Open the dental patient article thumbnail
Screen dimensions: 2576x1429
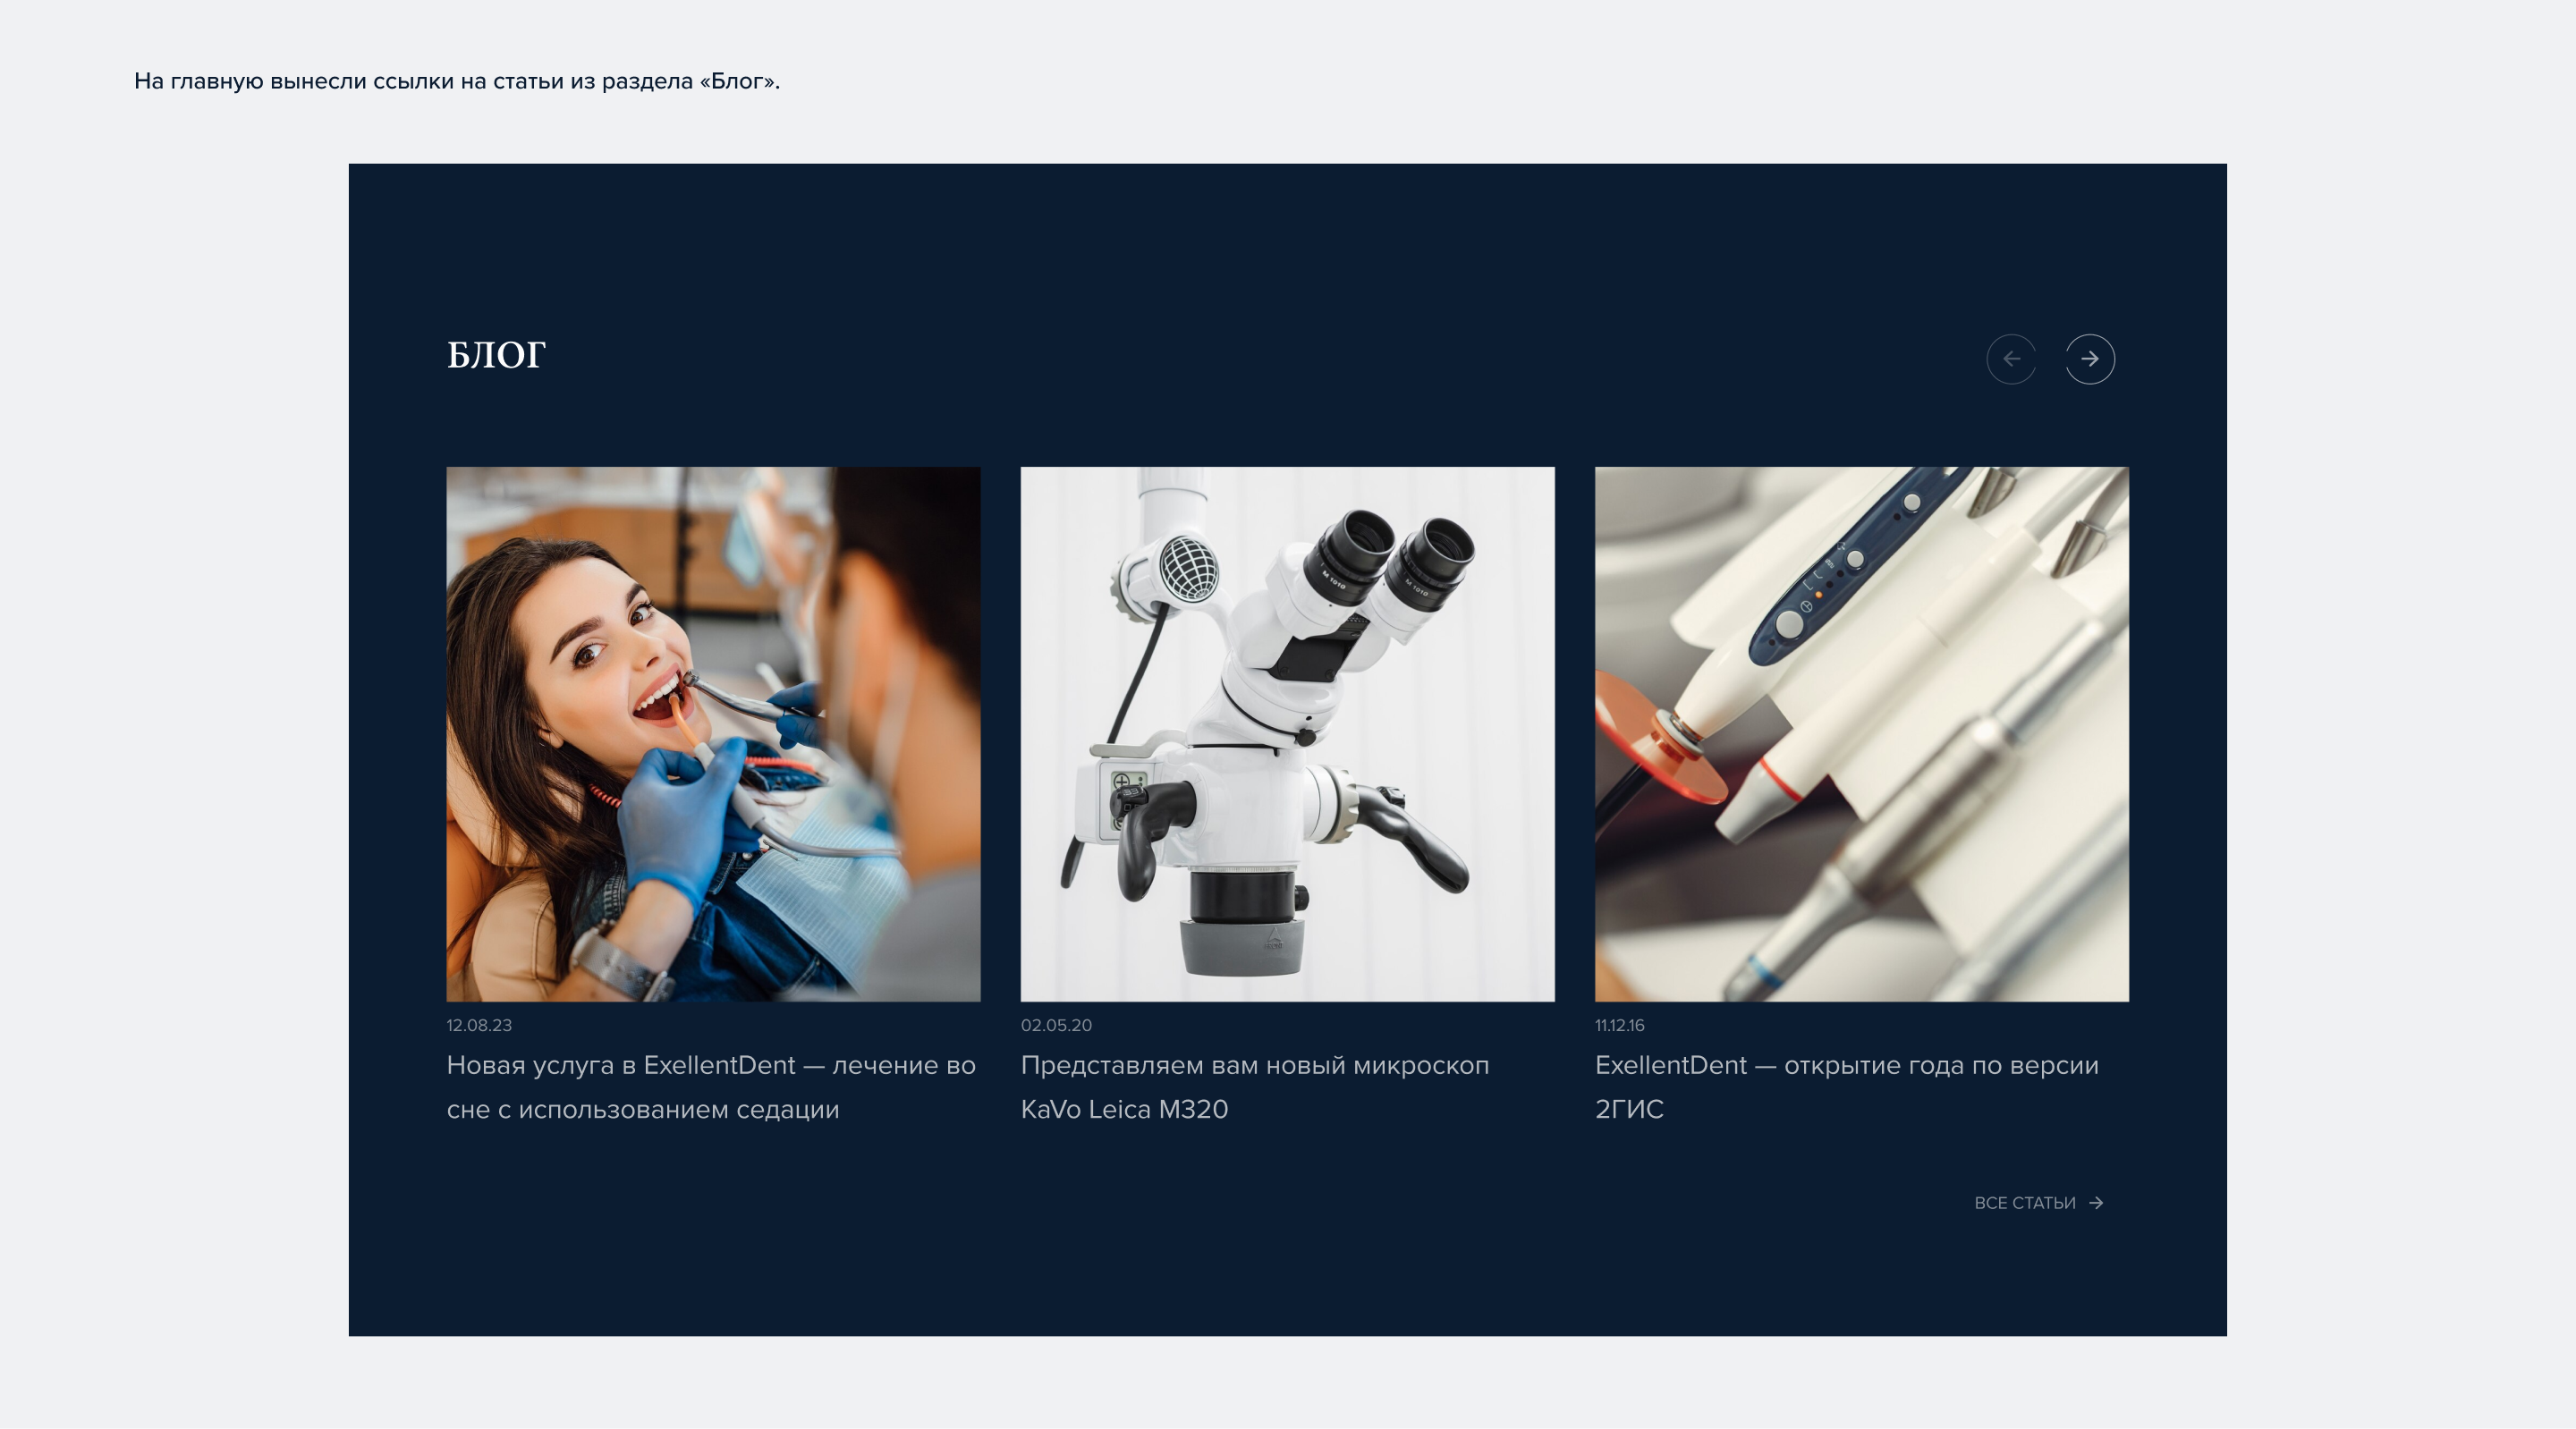pos(713,734)
